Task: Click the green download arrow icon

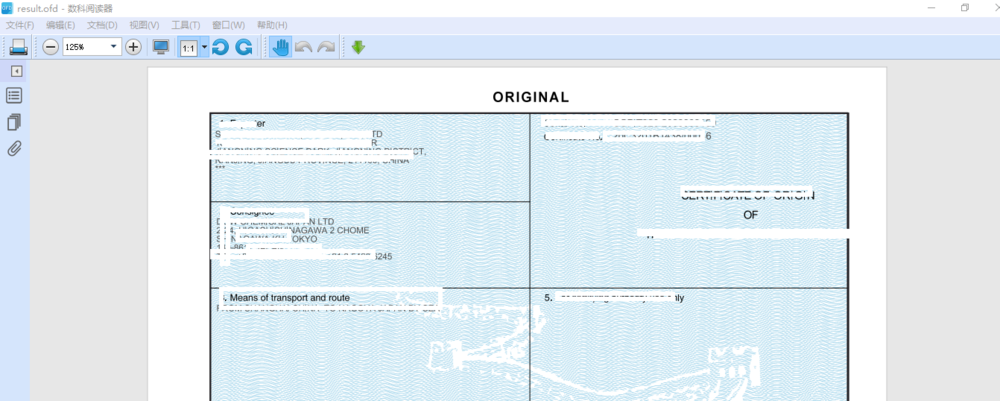Action: (358, 47)
